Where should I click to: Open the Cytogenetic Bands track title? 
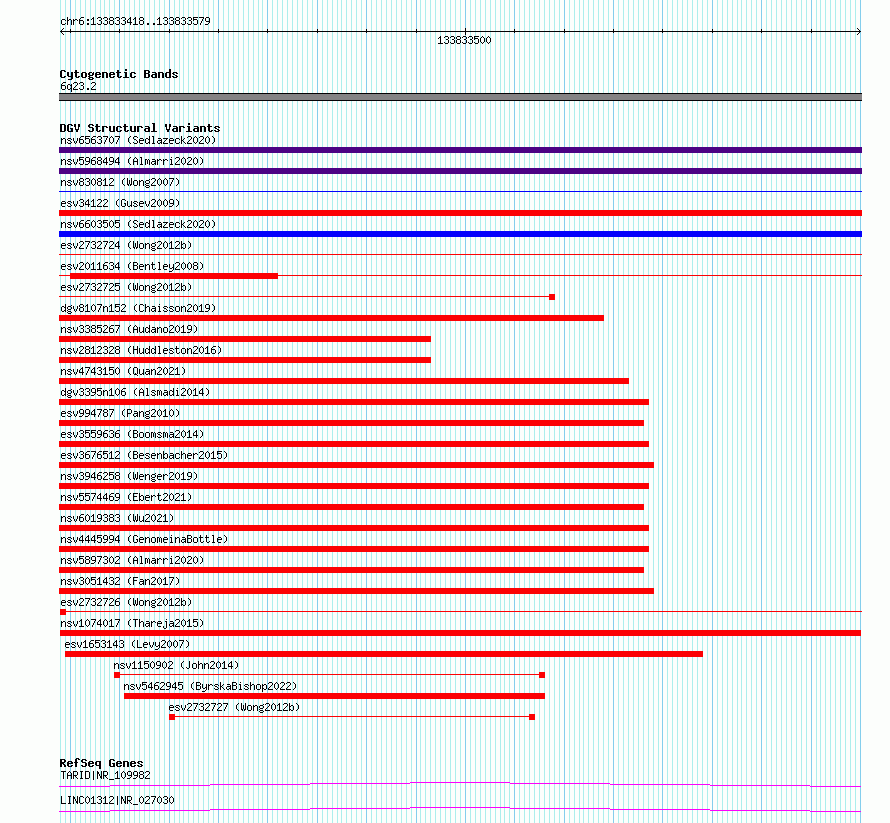point(119,74)
